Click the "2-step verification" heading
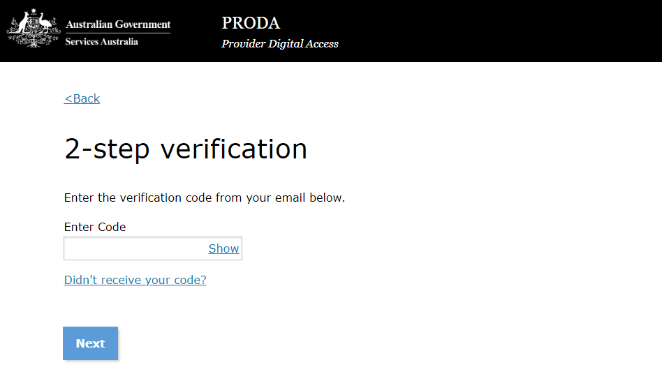 pos(186,149)
